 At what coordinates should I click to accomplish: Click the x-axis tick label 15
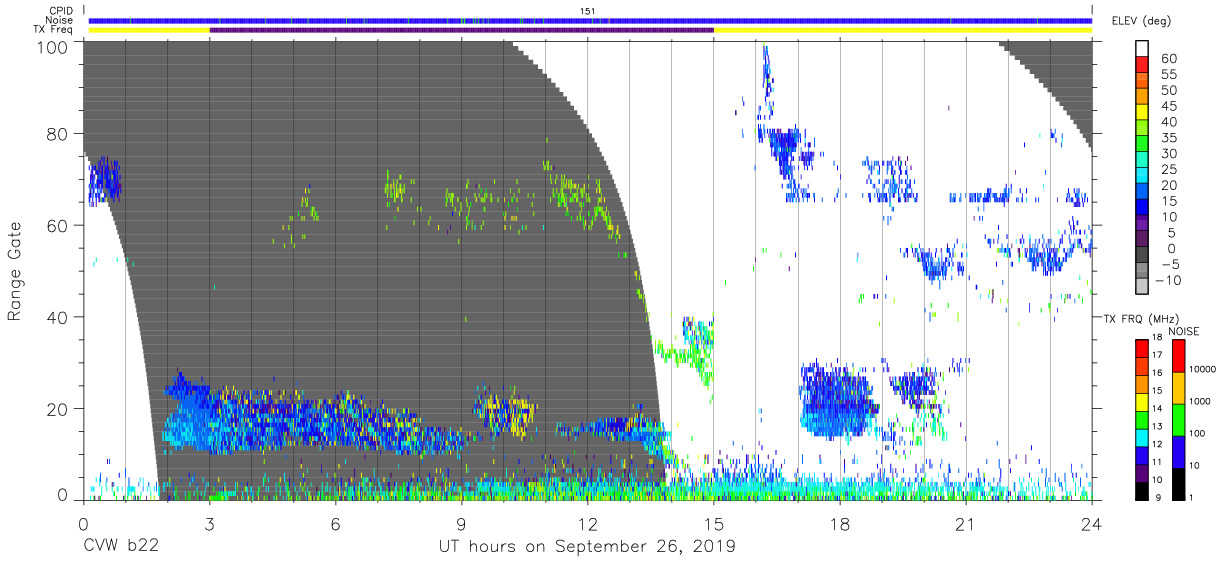click(713, 524)
